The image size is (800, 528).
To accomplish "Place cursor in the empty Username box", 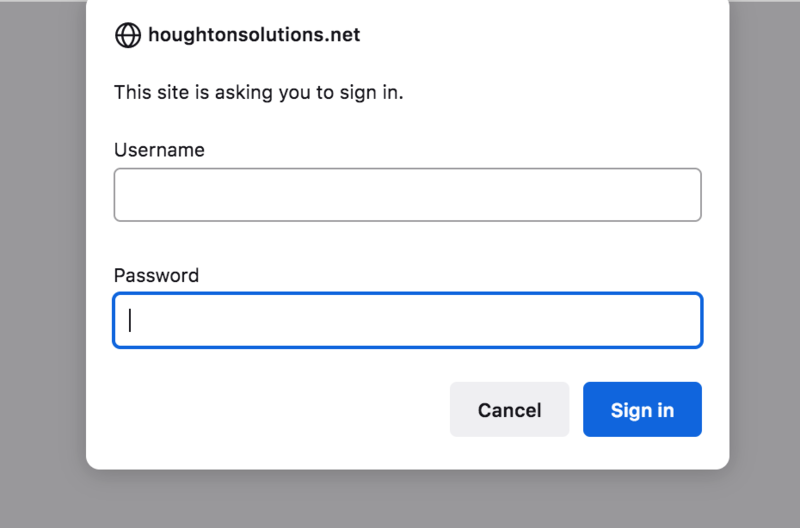I will 407,194.
